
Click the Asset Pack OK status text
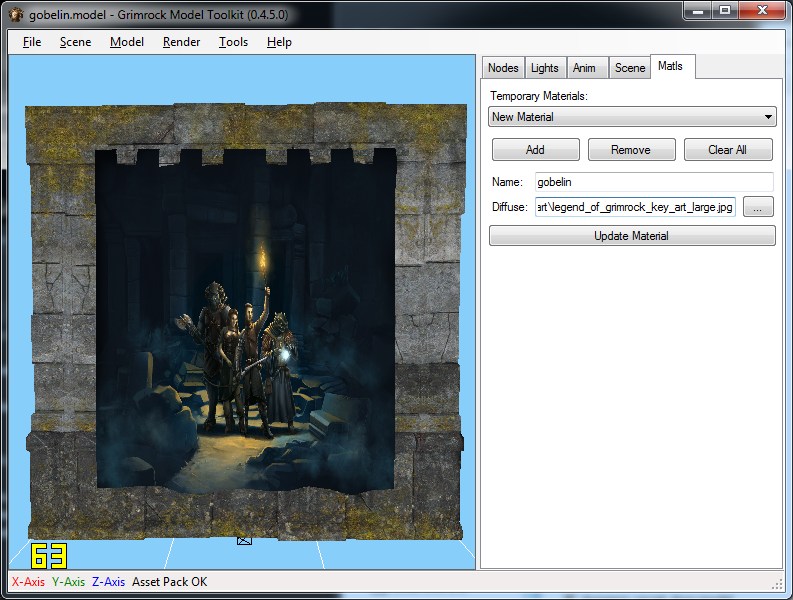tap(170, 582)
